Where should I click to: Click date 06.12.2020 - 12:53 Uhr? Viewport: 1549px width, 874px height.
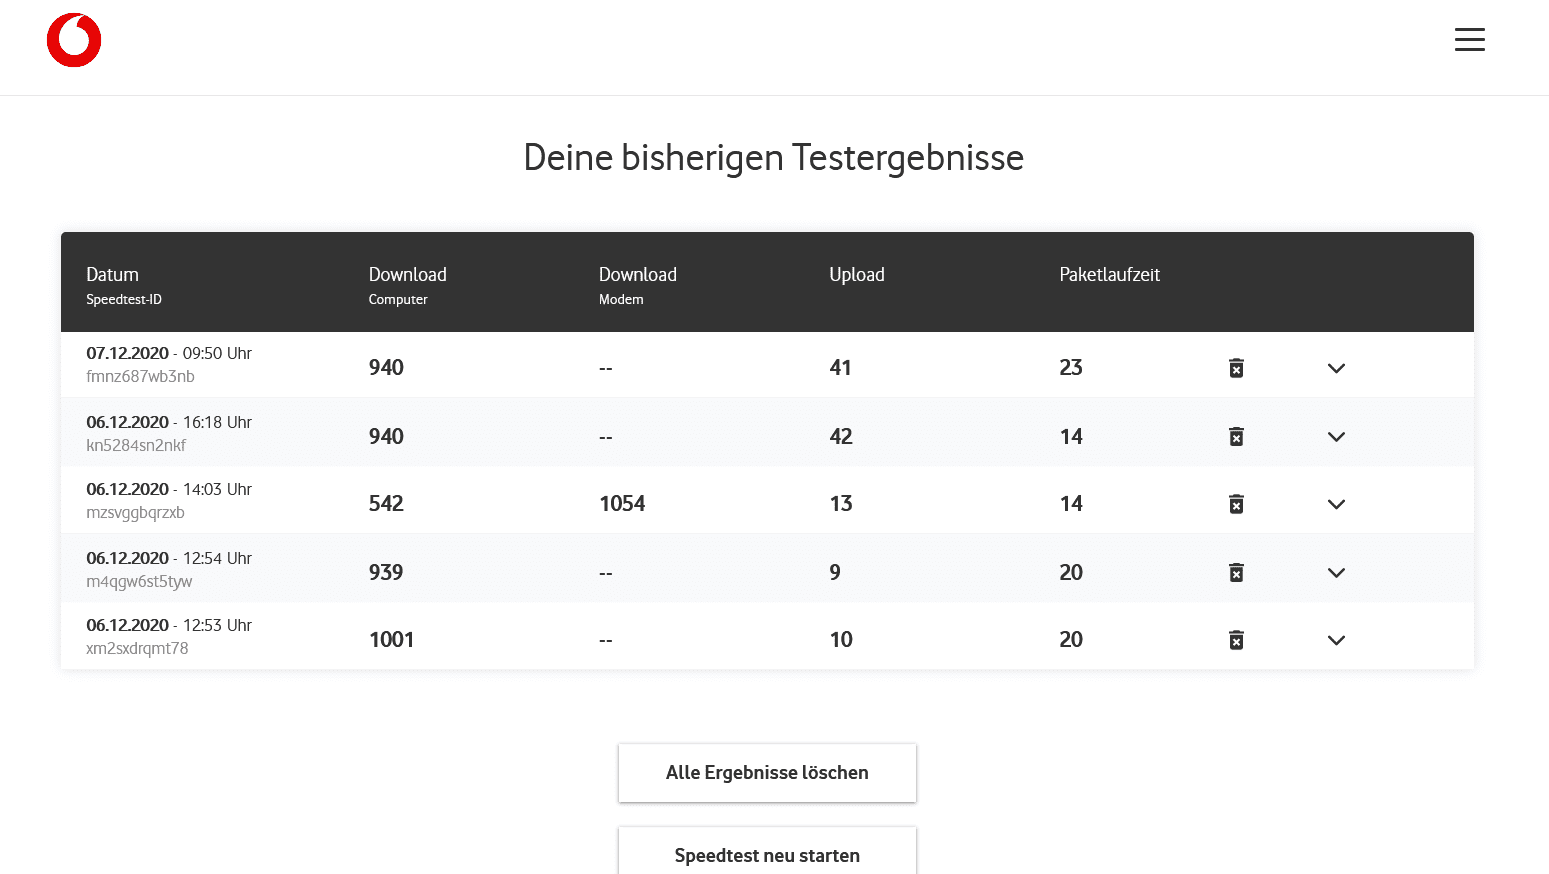tap(169, 625)
